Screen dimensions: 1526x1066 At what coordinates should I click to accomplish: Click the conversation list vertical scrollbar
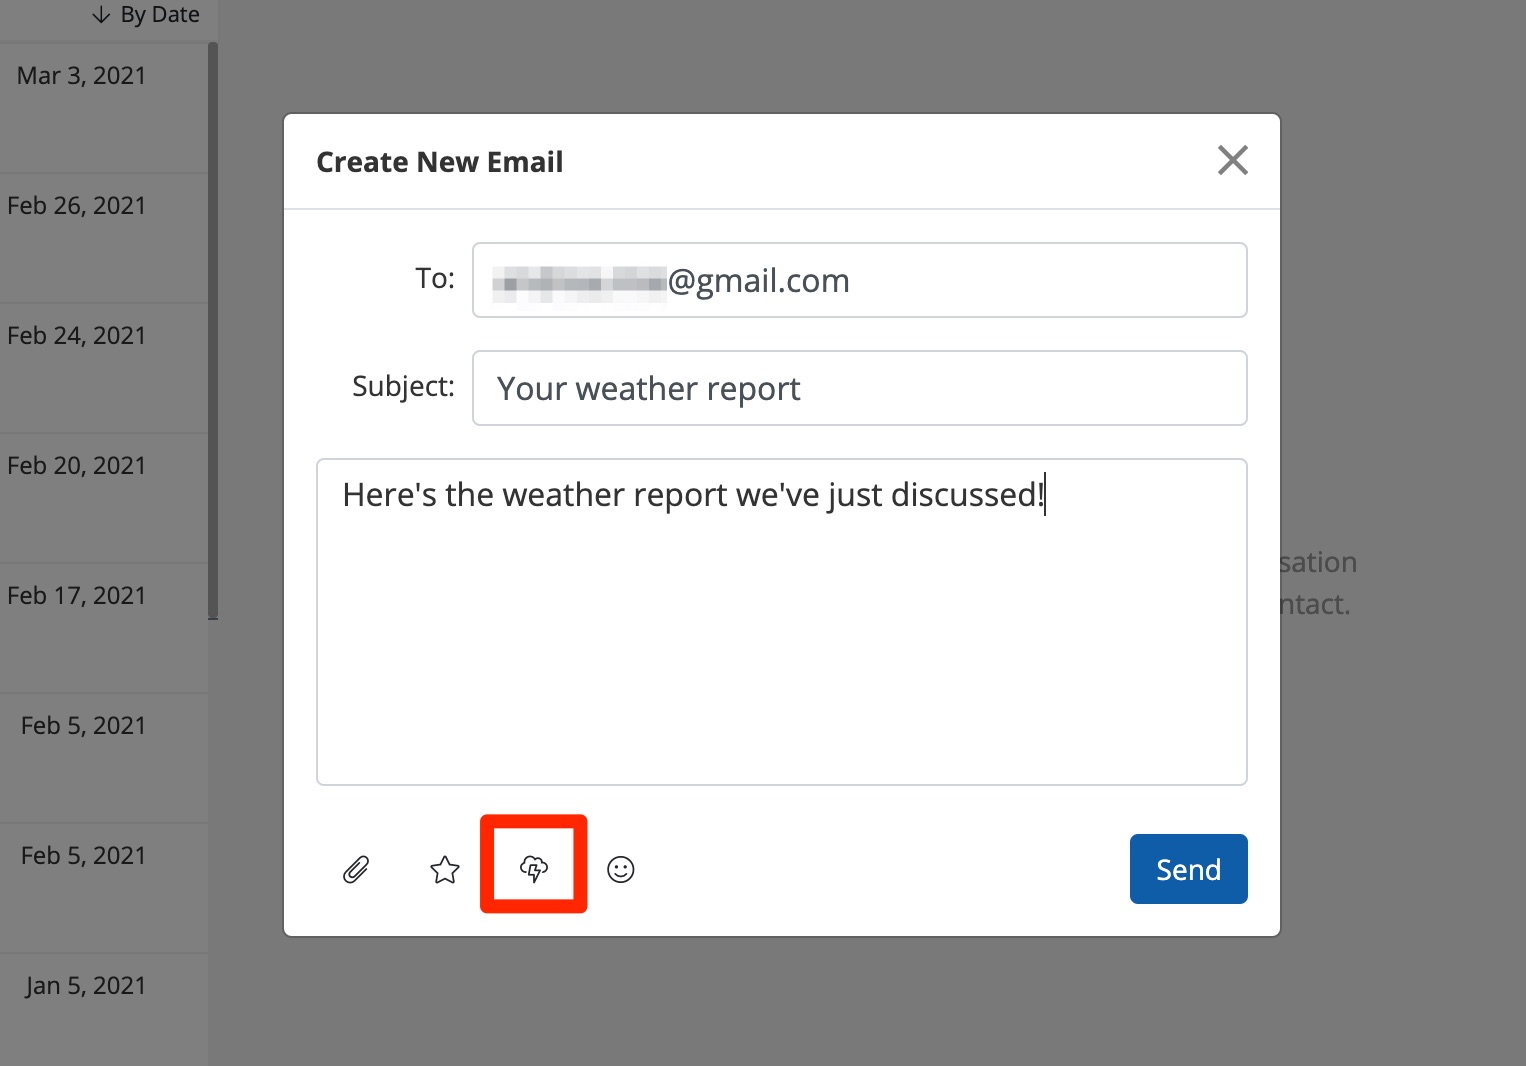pos(213,330)
